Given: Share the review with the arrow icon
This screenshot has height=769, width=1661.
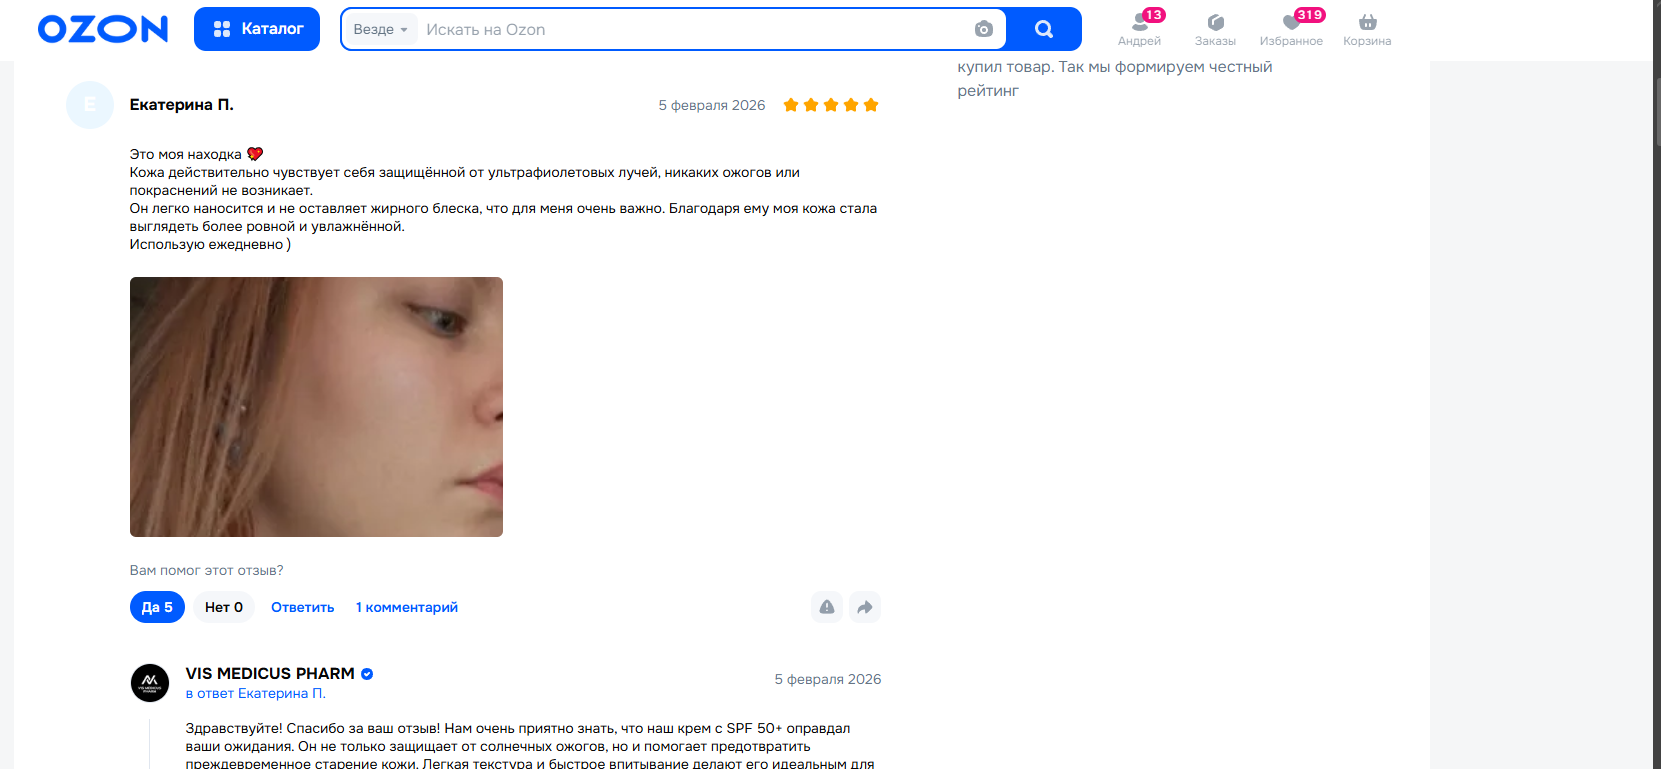Looking at the screenshot, I should coord(865,607).
